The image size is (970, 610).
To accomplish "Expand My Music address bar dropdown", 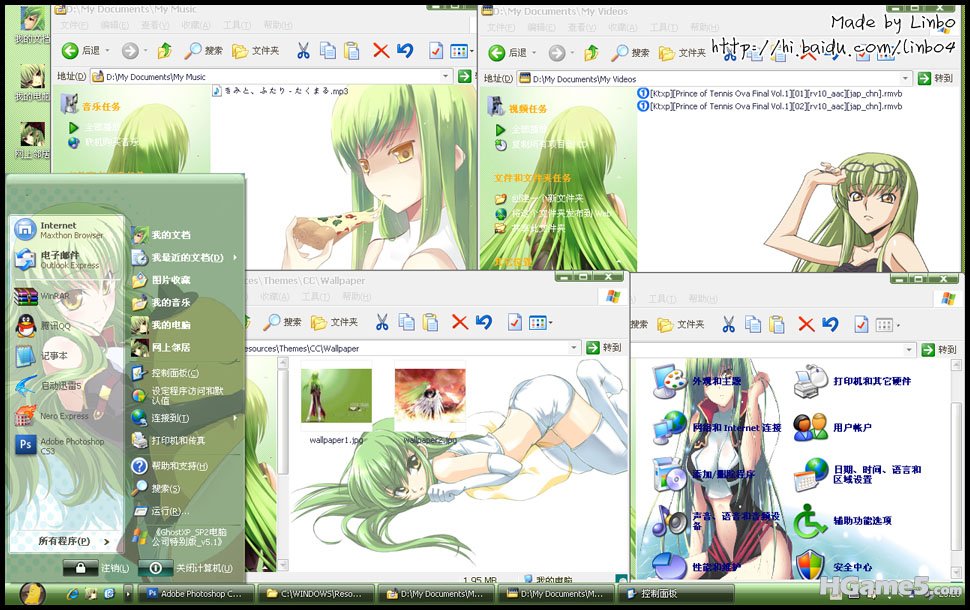I will (x=446, y=76).
